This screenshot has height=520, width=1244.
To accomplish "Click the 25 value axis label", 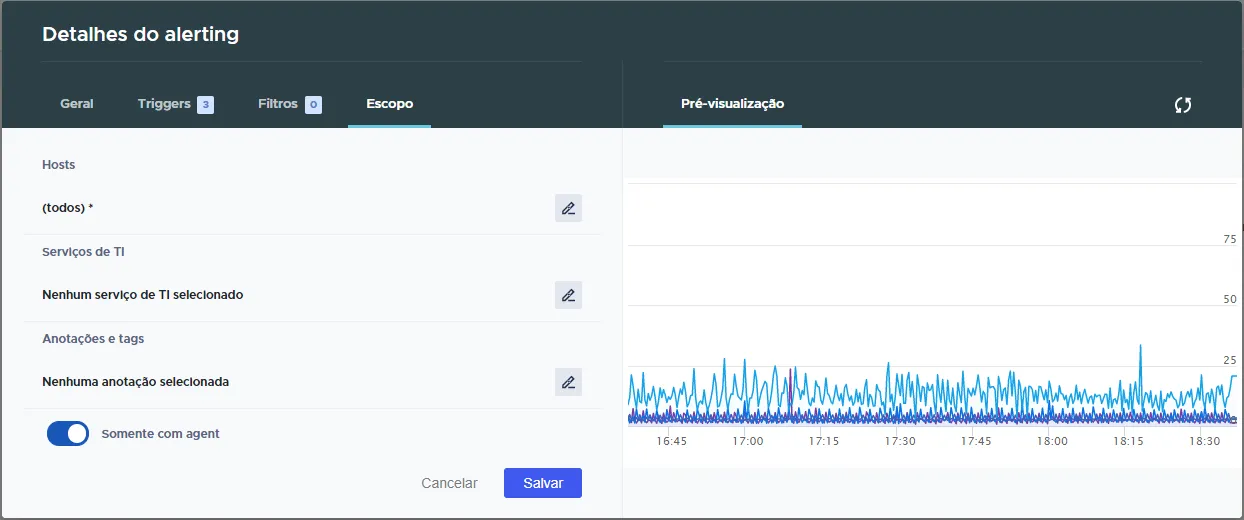I will [1230, 360].
